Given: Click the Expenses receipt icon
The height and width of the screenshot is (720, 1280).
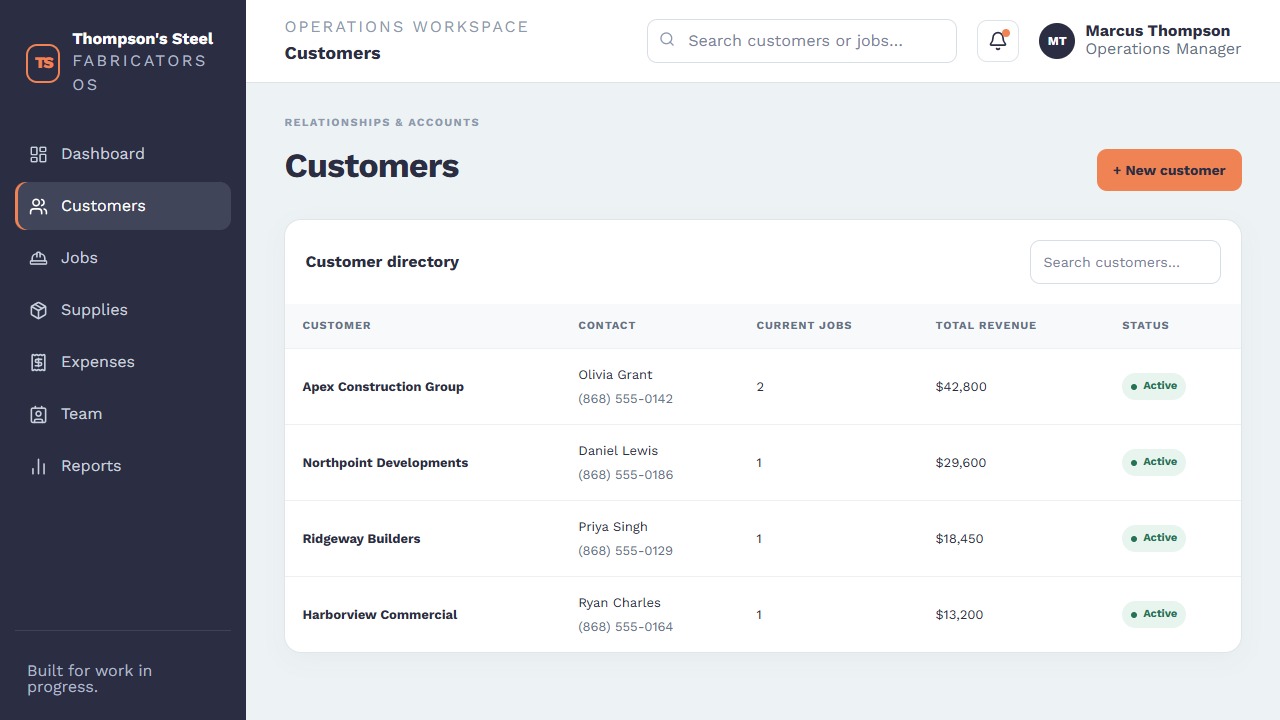Looking at the screenshot, I should pyautogui.click(x=38, y=362).
